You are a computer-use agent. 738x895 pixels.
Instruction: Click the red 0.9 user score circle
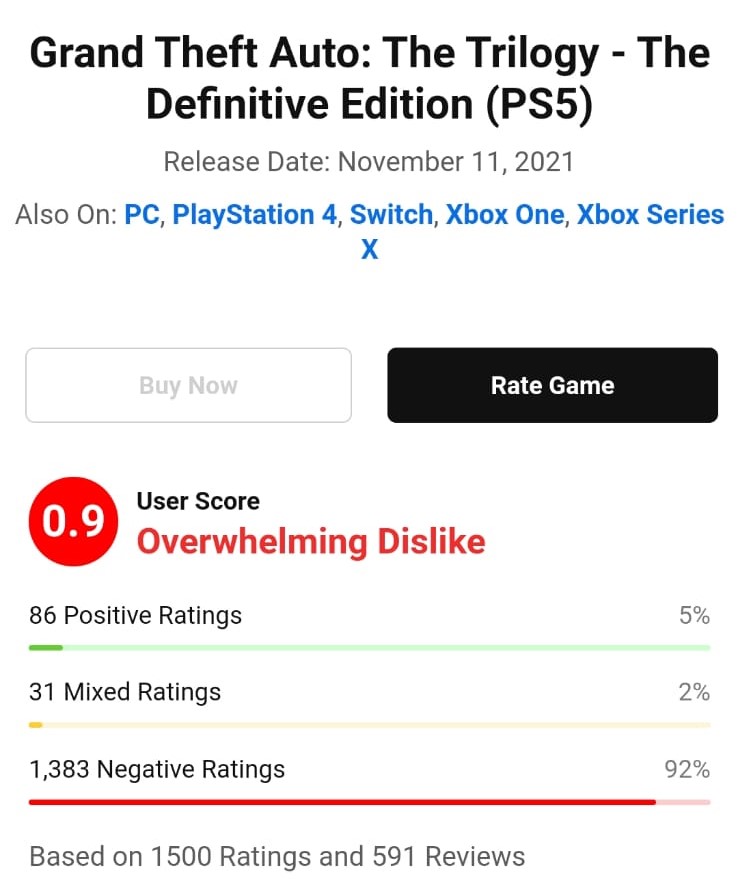74,521
